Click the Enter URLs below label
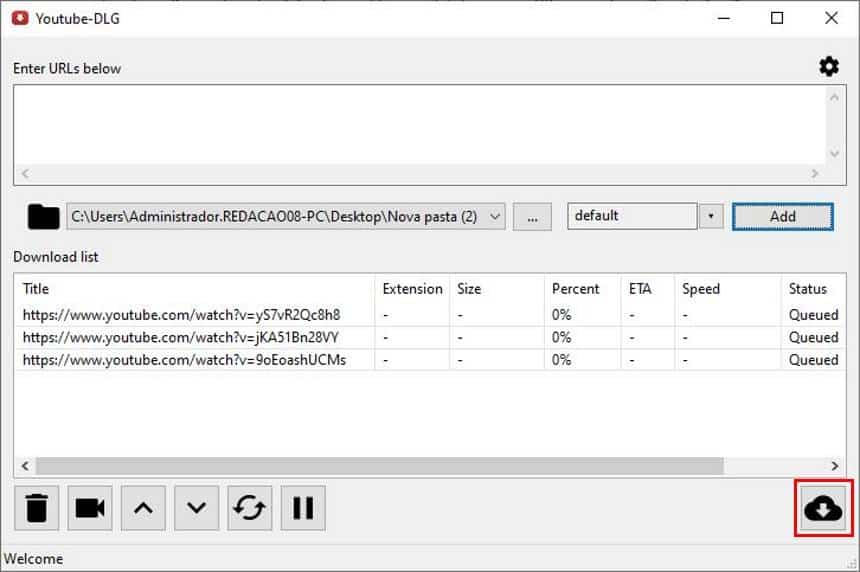Screen dimensions: 860x572 pos(67,69)
